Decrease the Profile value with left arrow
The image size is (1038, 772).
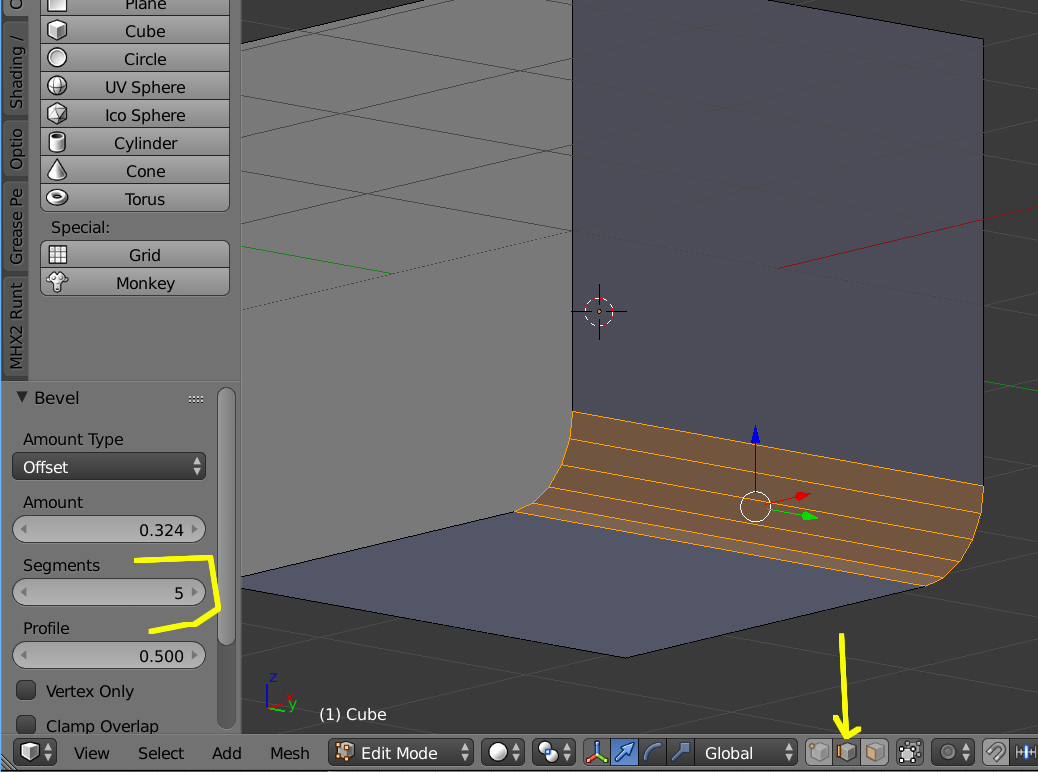pyautogui.click(x=24, y=655)
